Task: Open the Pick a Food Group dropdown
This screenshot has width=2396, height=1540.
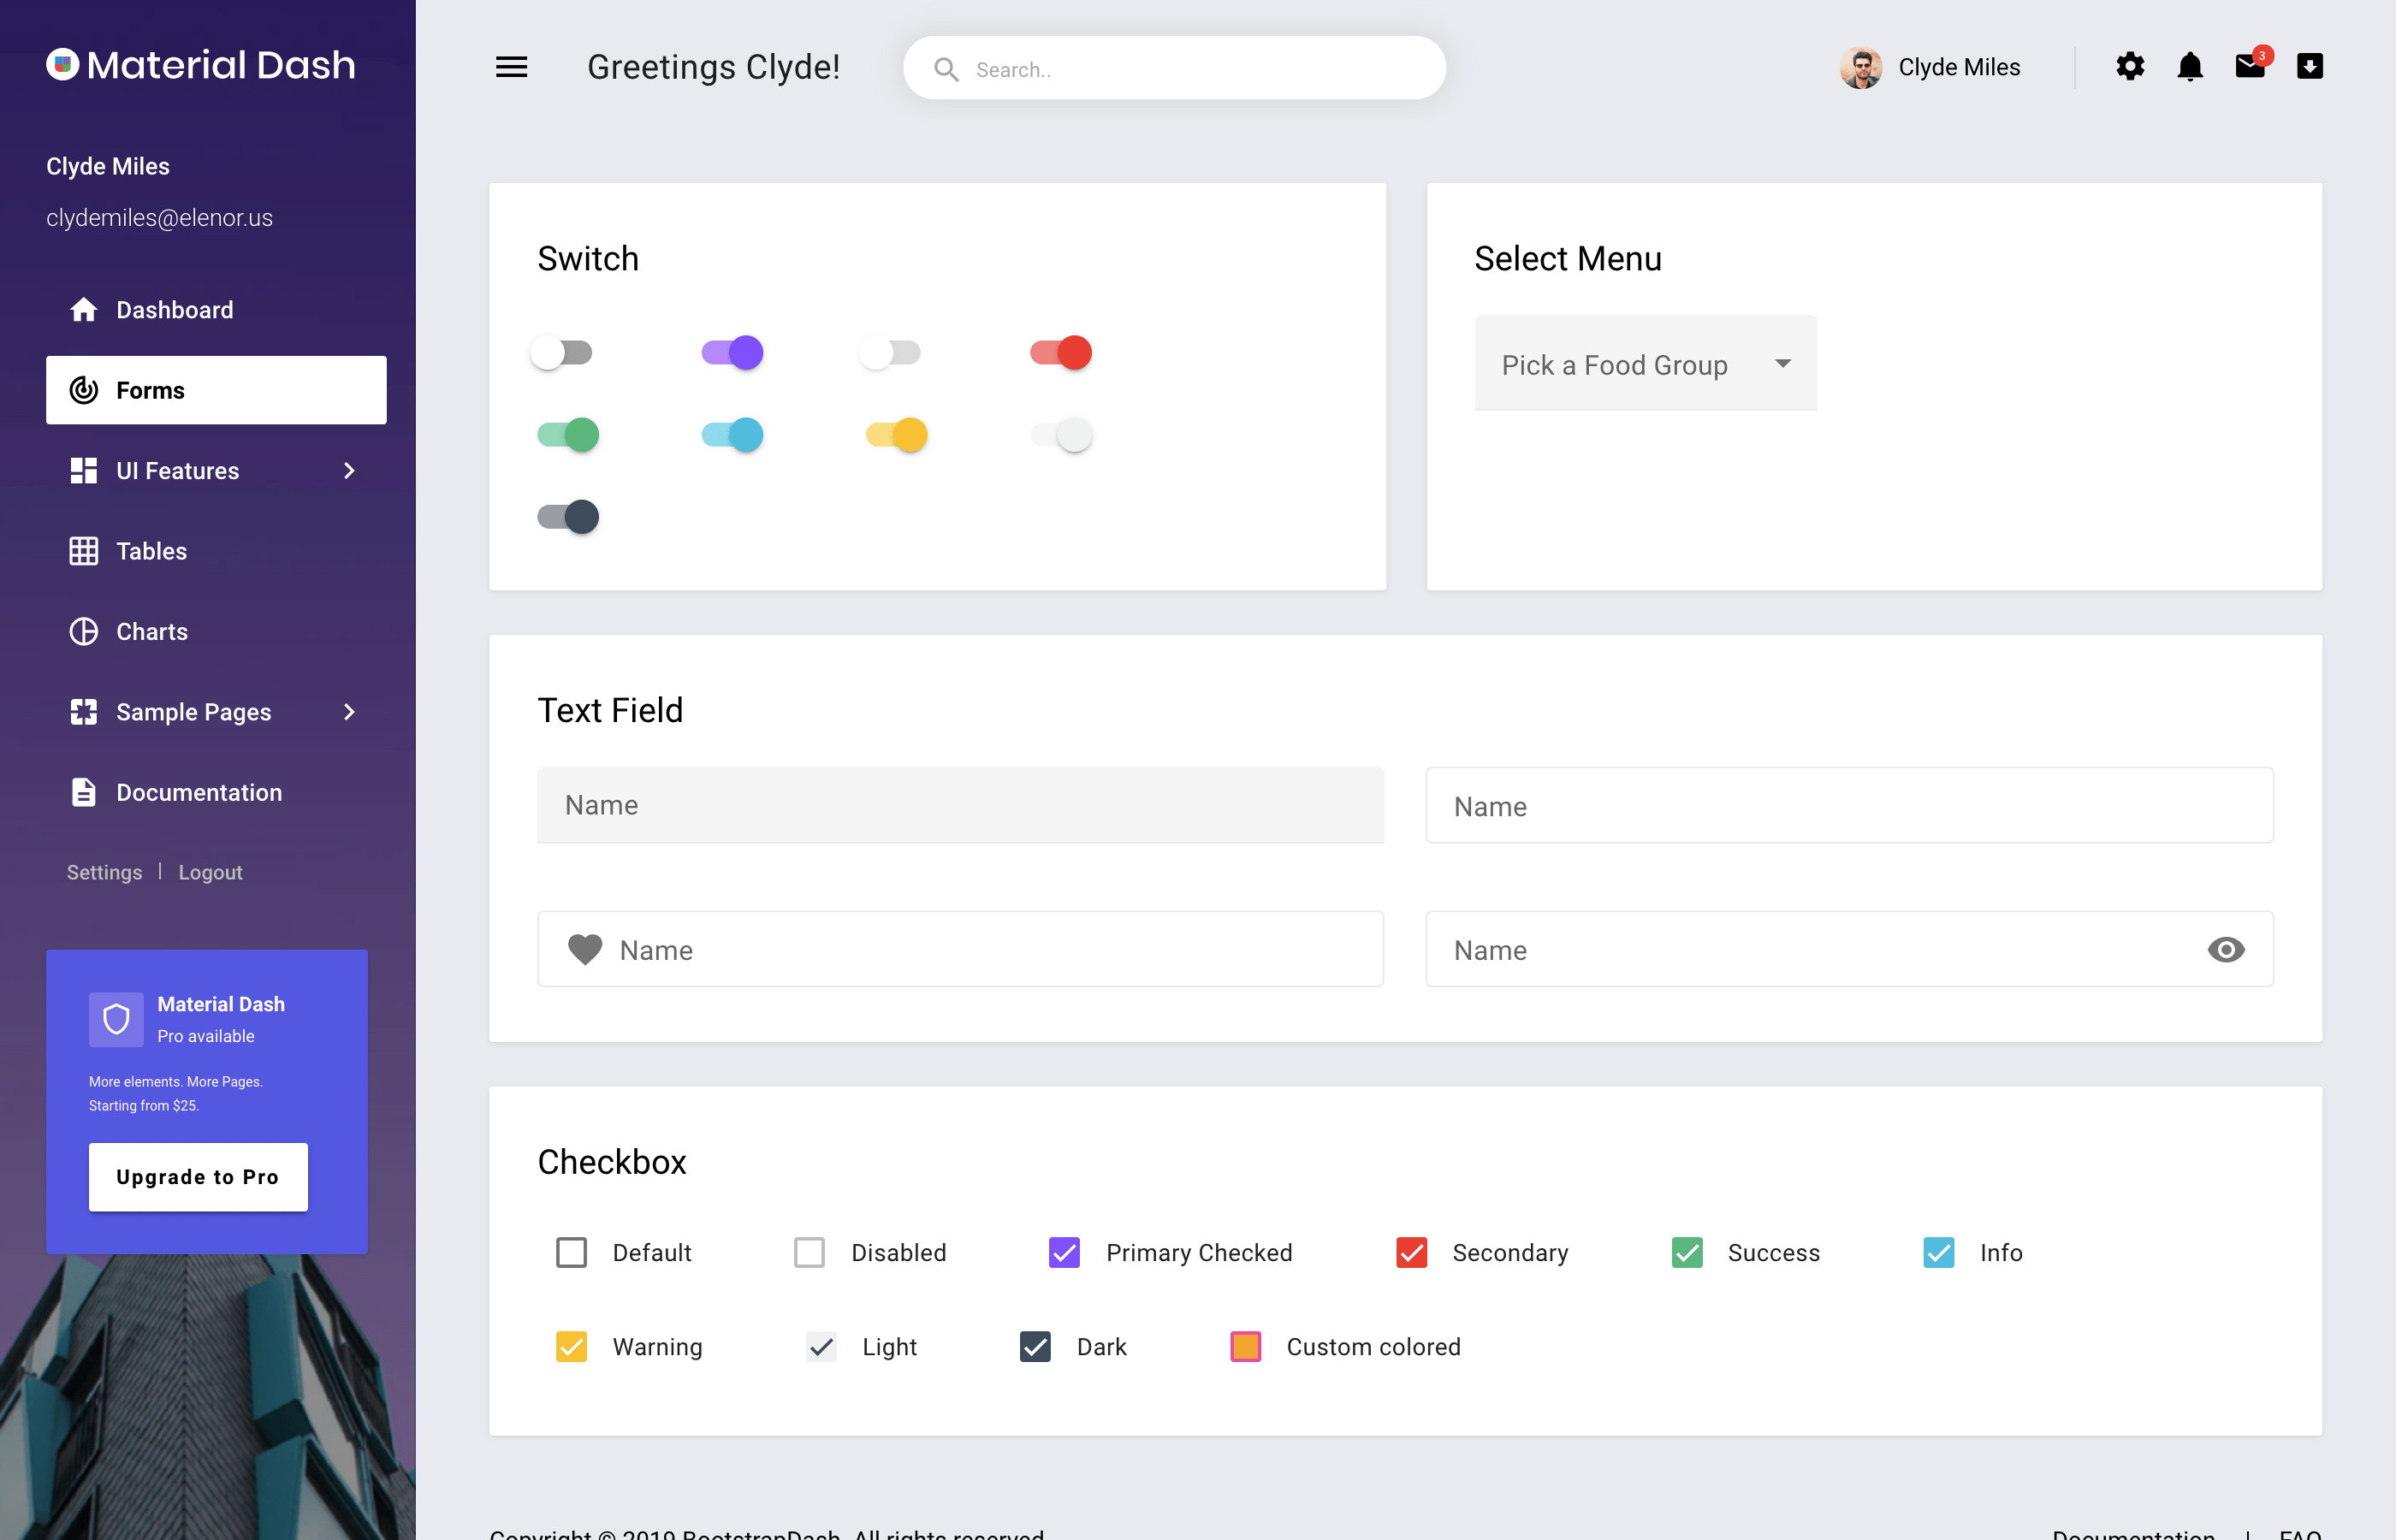Action: (x=1644, y=363)
